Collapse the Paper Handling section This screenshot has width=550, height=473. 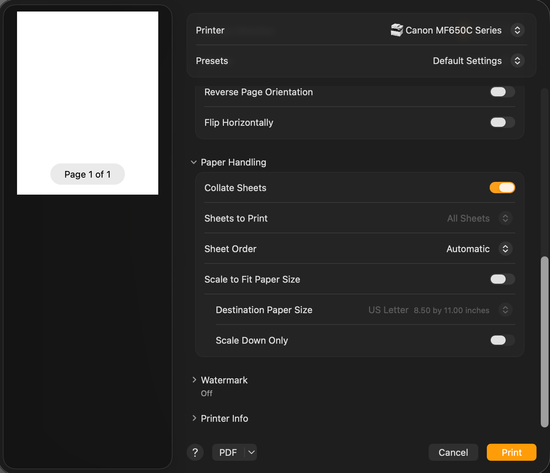coord(194,162)
